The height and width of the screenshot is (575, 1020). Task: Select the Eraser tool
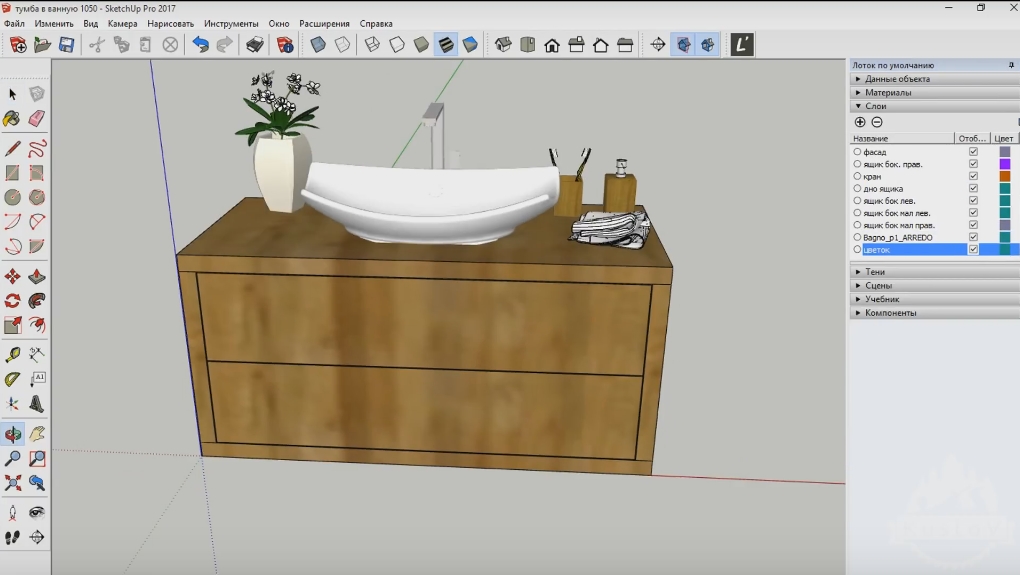pos(37,119)
